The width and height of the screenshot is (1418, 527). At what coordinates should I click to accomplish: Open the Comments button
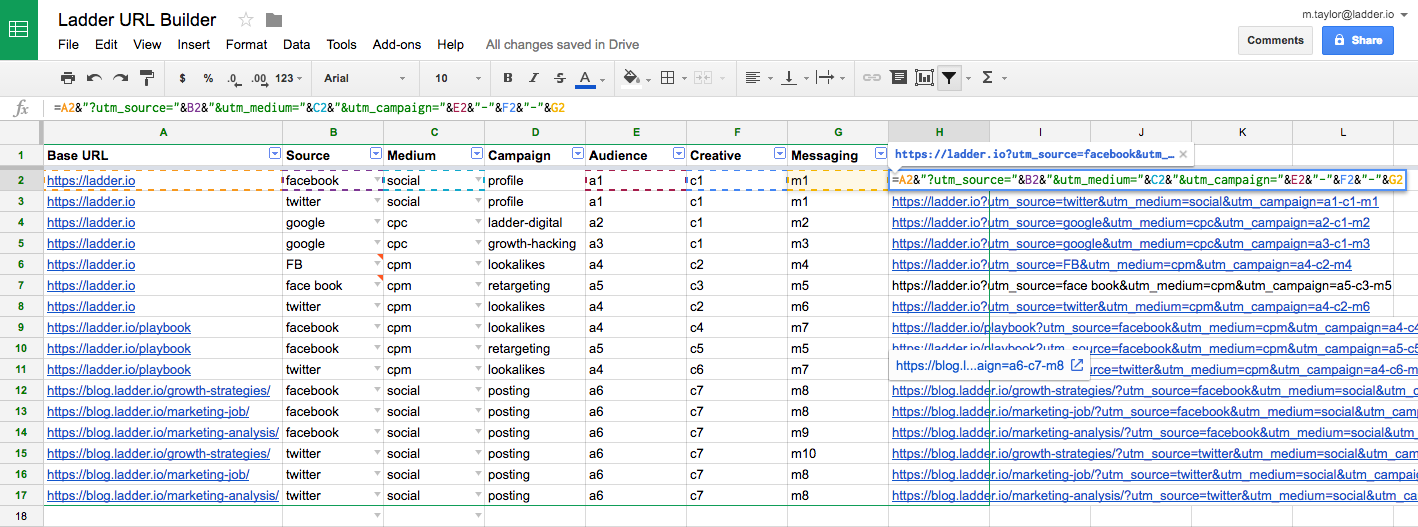pos(1275,40)
